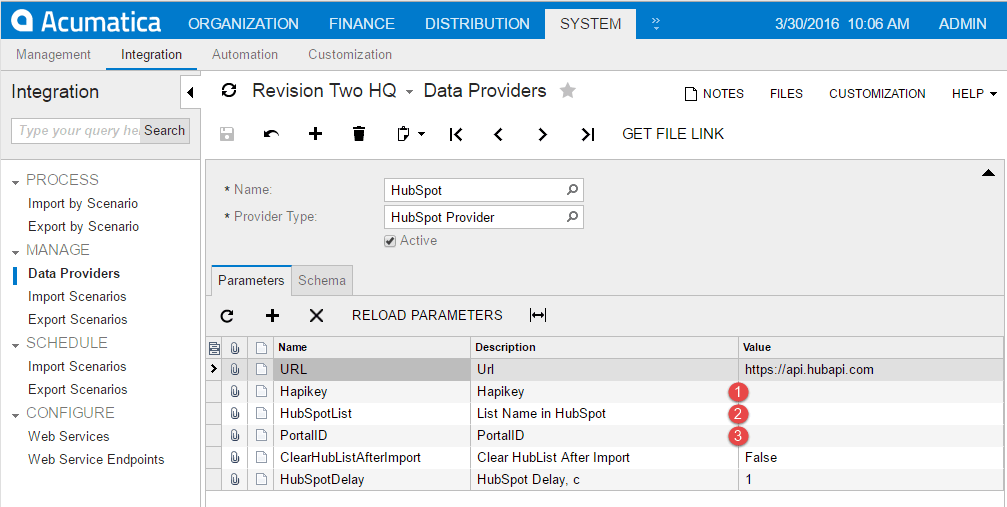Delete the selected parameter row
Viewport: 1007px width, 507px height.
coord(317,316)
